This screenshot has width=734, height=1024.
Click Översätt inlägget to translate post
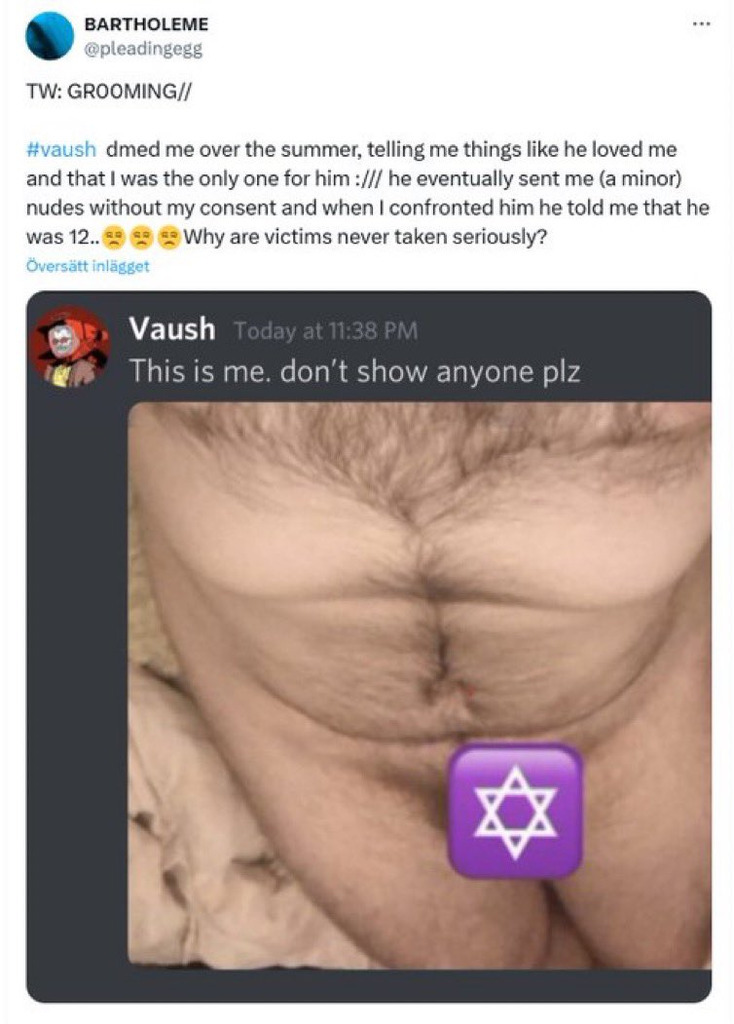pos(88,266)
